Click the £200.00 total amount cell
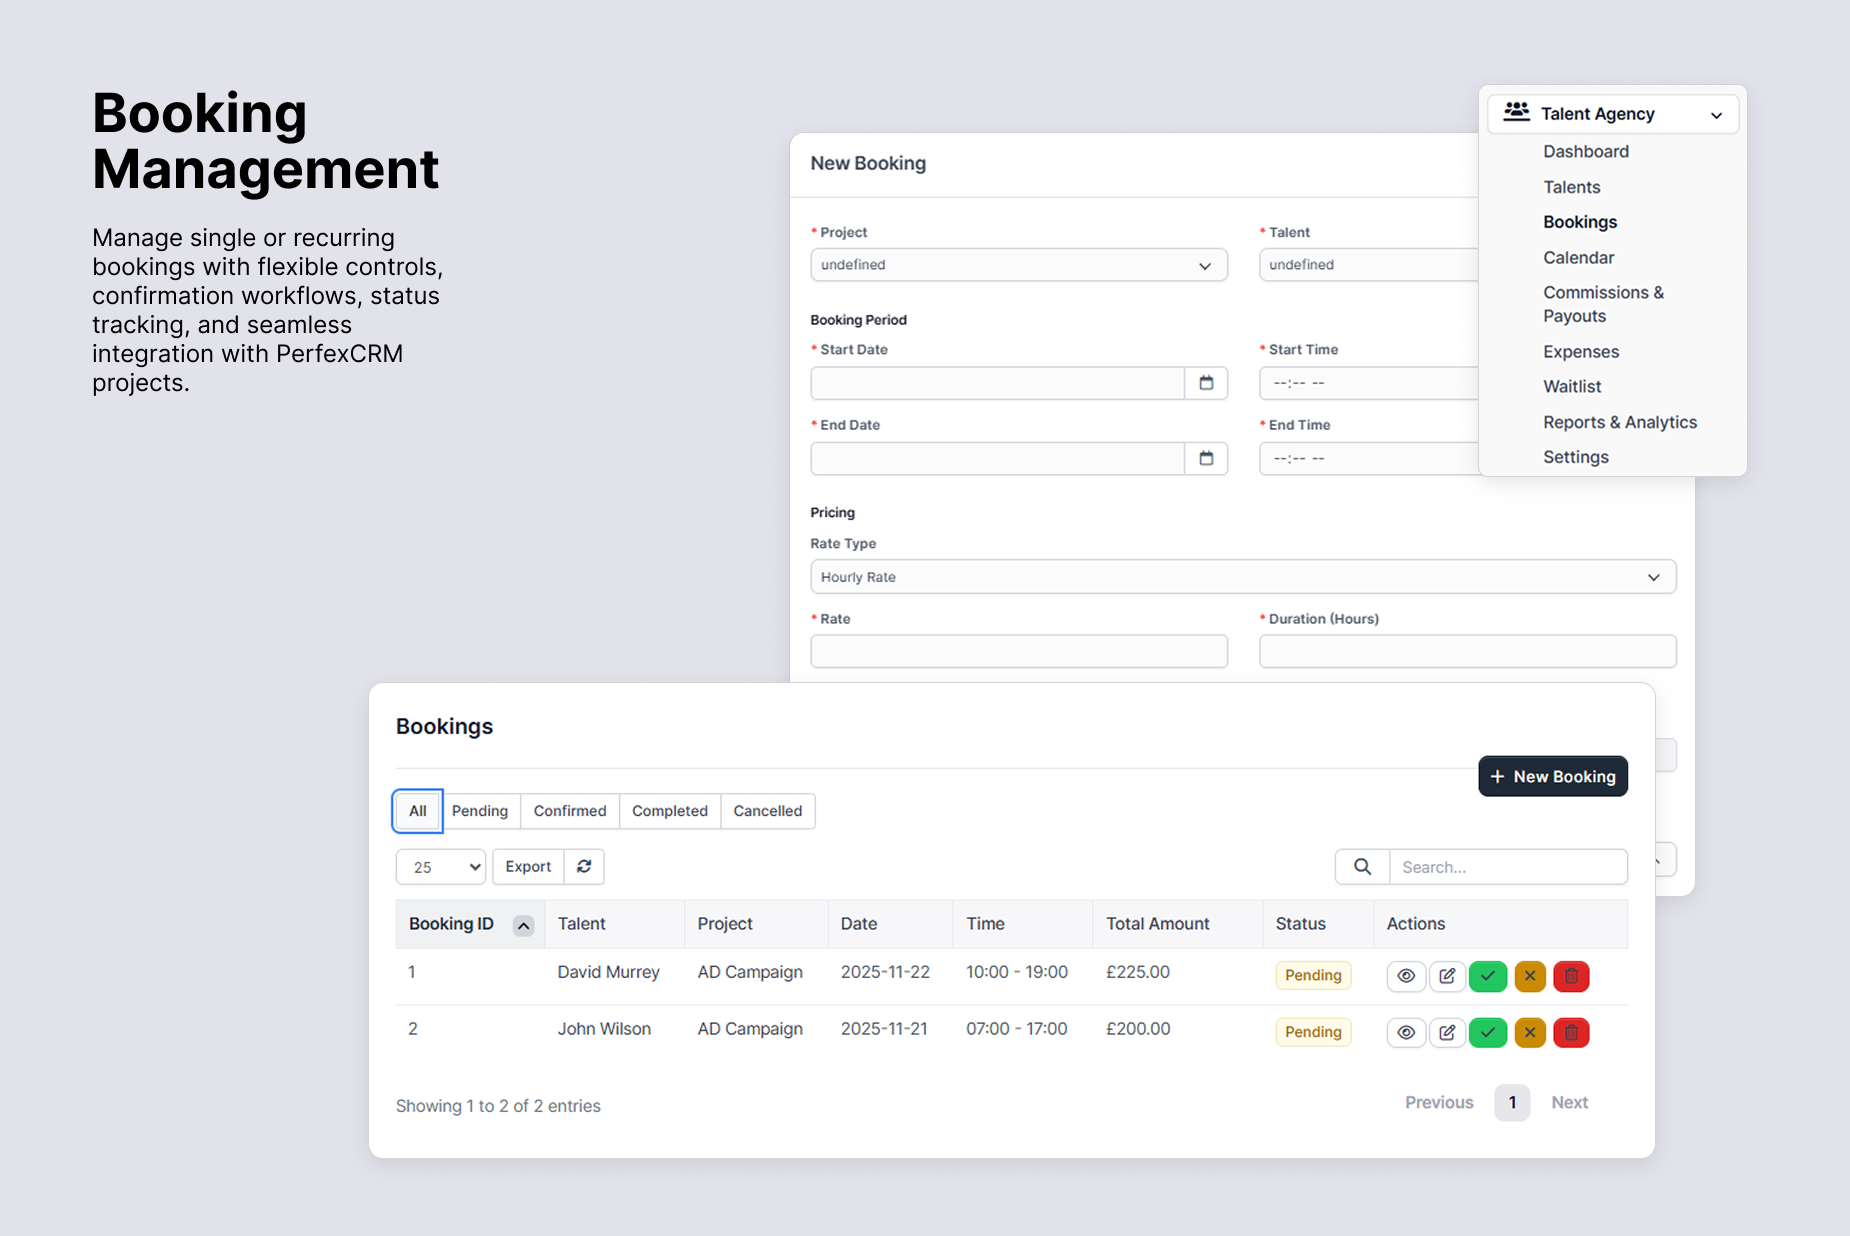 click(1138, 1029)
